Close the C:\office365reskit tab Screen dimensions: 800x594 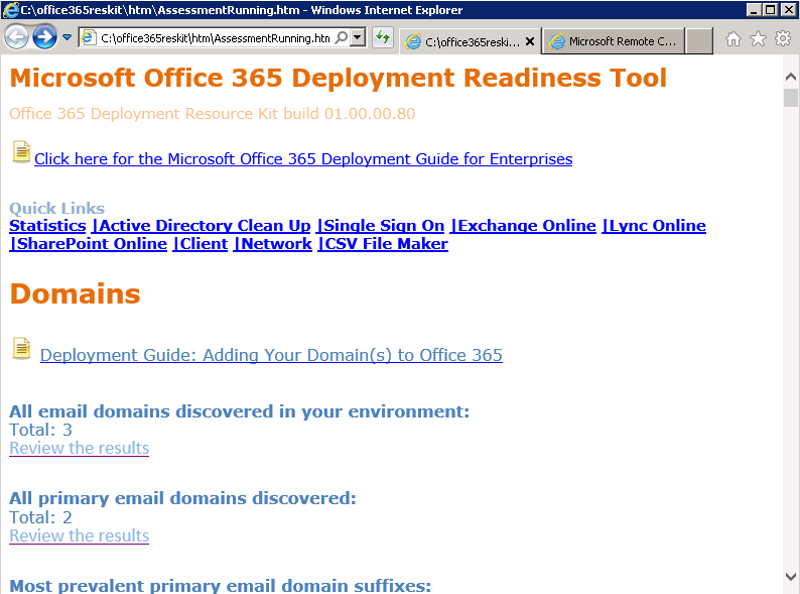pyautogui.click(x=530, y=42)
